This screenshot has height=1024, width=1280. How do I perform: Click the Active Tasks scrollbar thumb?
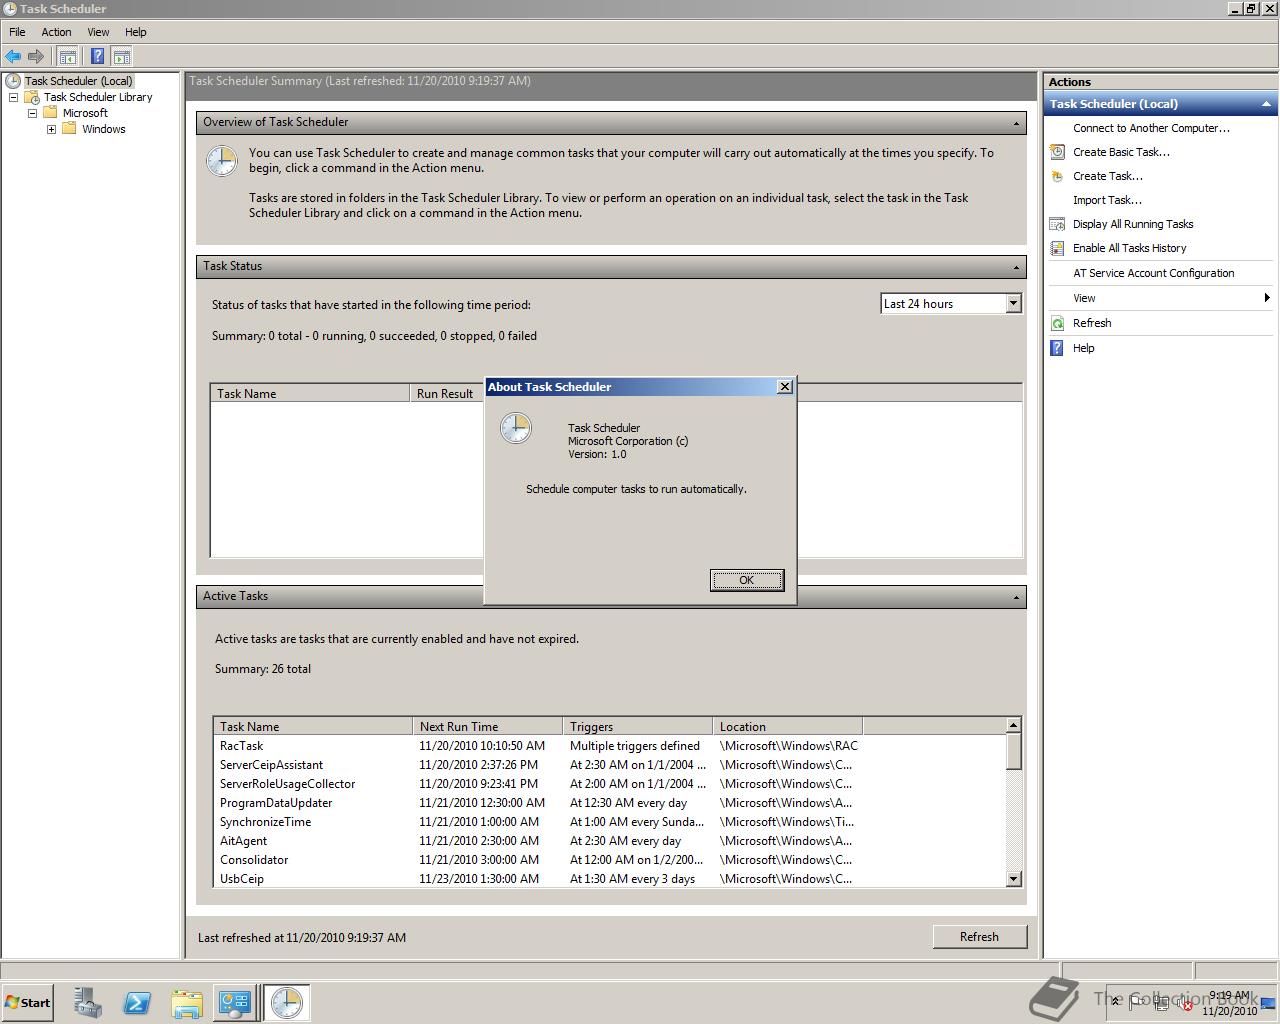click(x=1013, y=751)
